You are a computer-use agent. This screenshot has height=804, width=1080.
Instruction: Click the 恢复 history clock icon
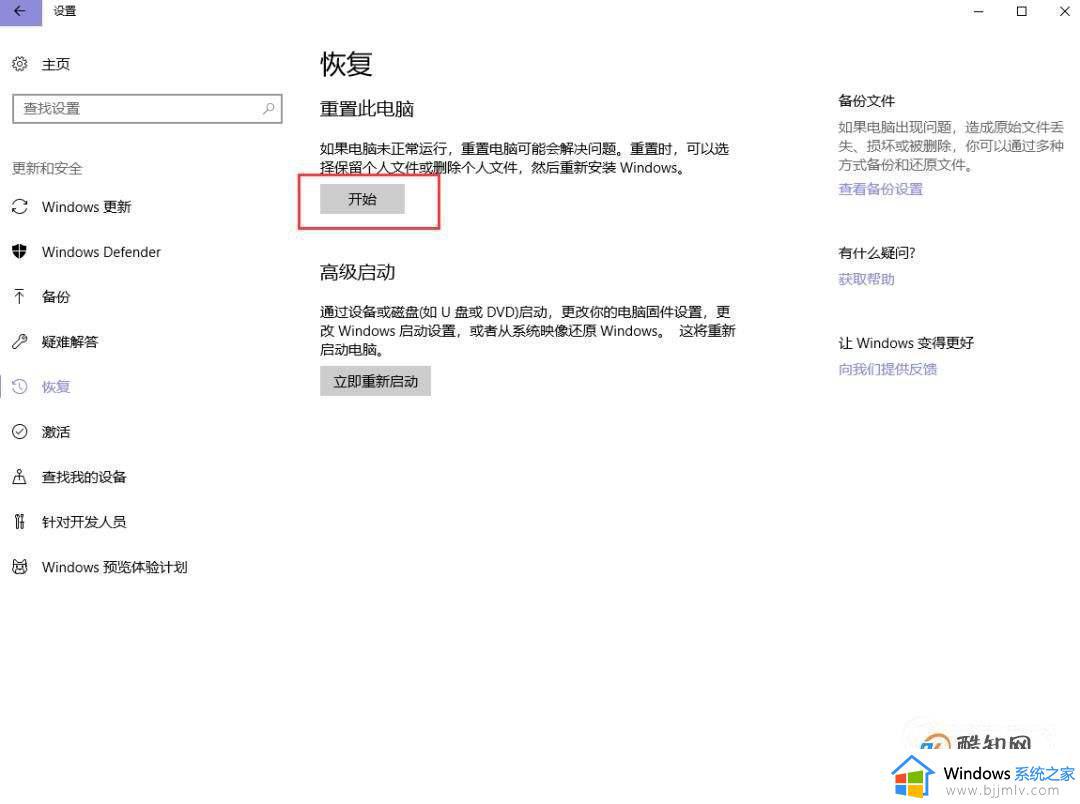[19, 386]
